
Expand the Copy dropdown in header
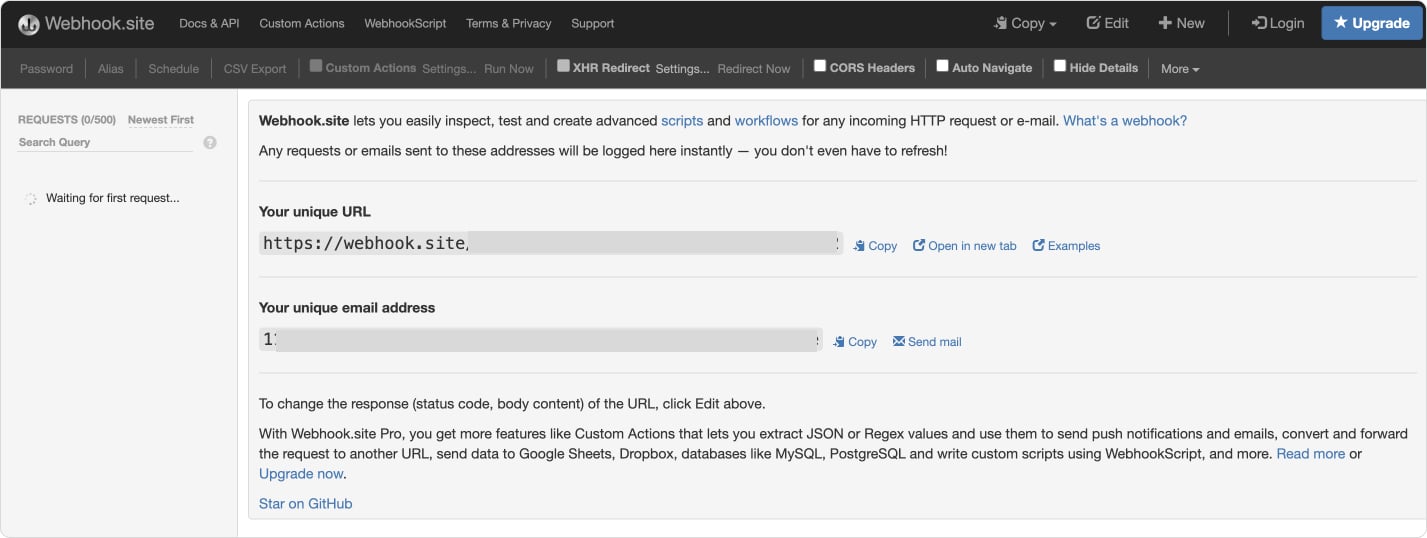pyautogui.click(x=1025, y=23)
